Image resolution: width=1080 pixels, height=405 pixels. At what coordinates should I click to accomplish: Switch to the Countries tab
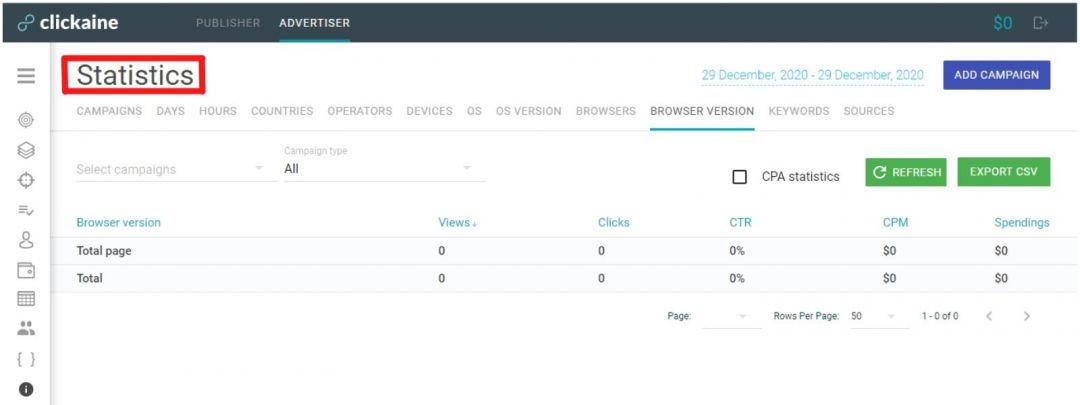(x=282, y=111)
